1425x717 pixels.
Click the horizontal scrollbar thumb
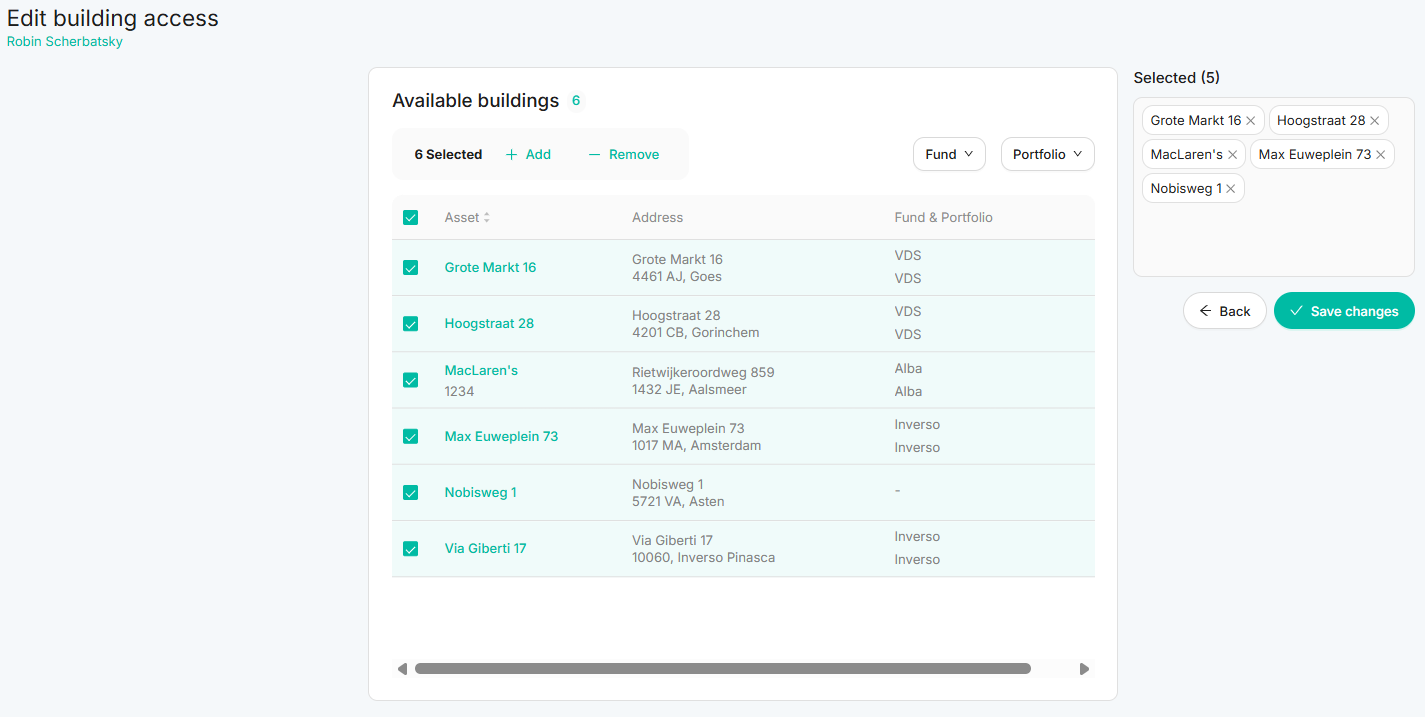[x=722, y=669]
